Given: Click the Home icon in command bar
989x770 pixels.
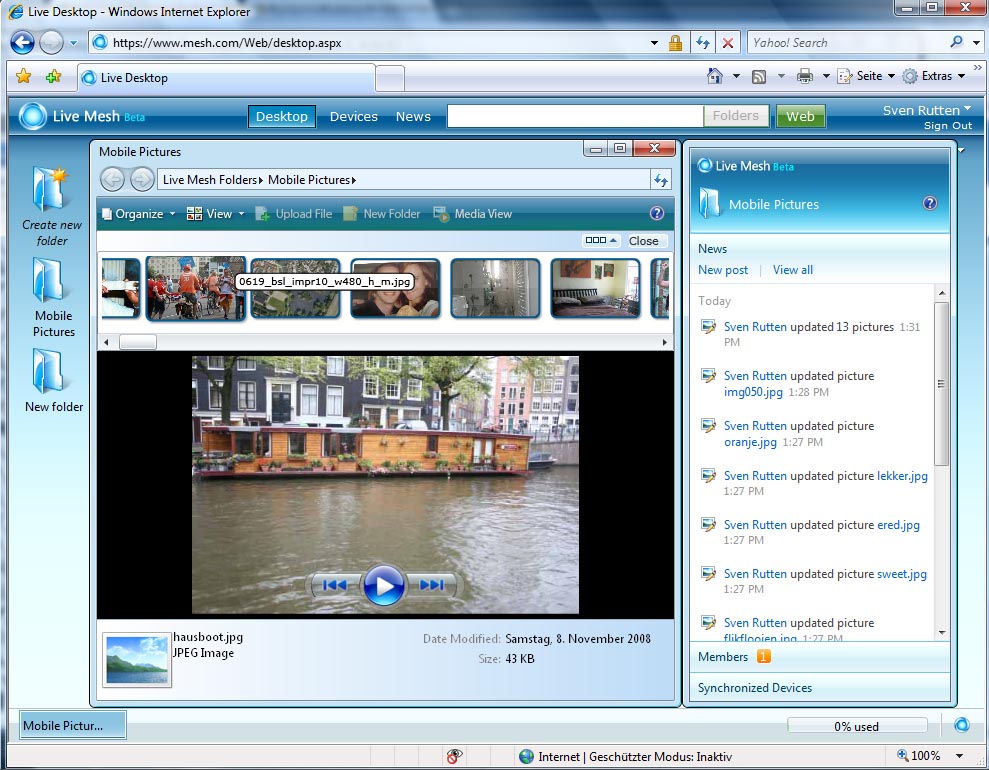Looking at the screenshot, I should 714,76.
